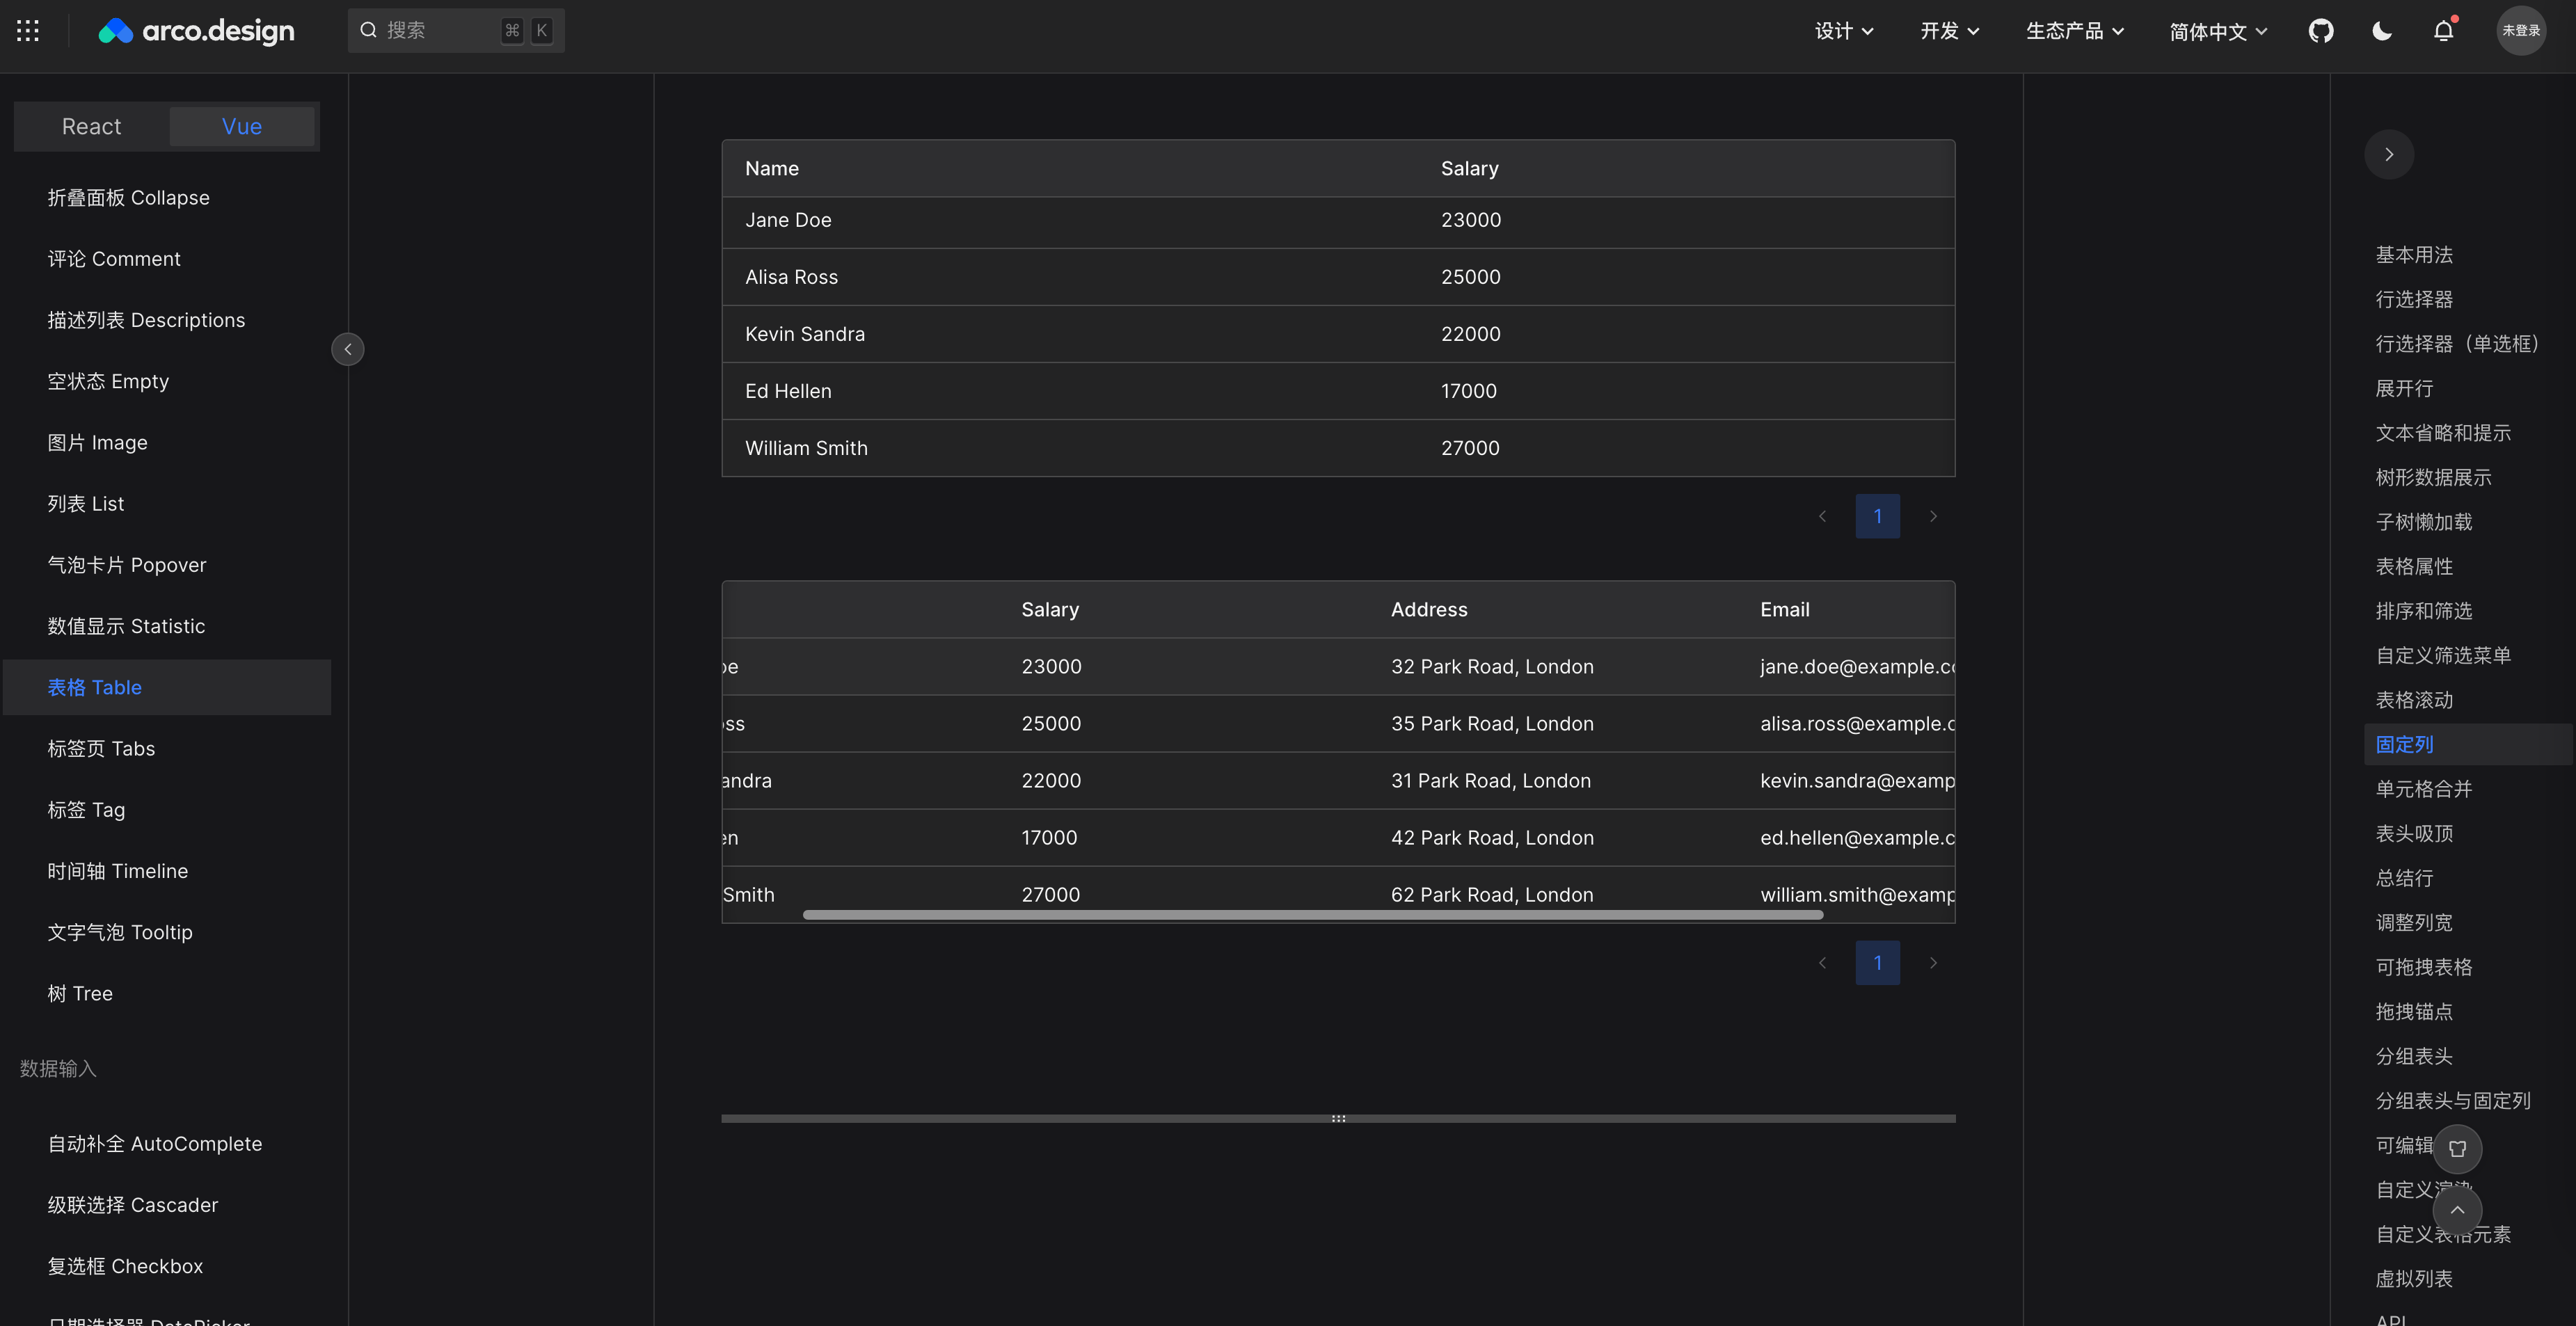Go to next page in first table
This screenshot has width=2576, height=1326.
[x=1933, y=516]
